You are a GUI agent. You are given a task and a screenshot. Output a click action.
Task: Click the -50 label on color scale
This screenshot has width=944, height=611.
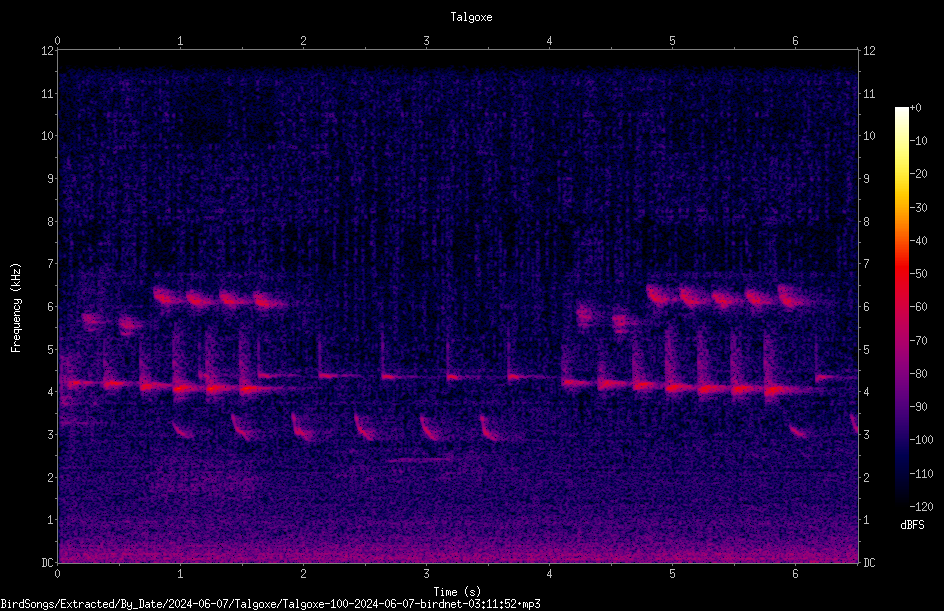click(919, 273)
